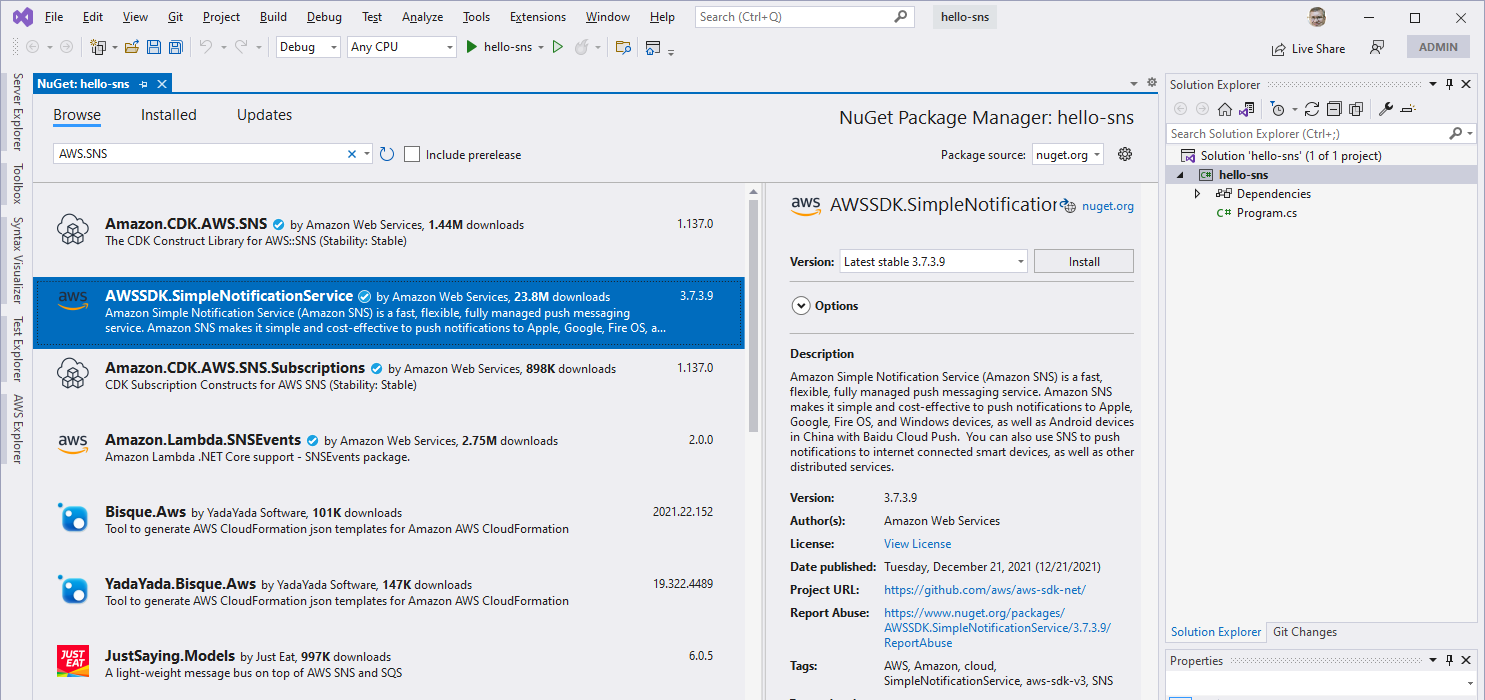This screenshot has width=1485, height=700.
Task: Collapse All in Solution Explorer
Action: click(1333, 109)
